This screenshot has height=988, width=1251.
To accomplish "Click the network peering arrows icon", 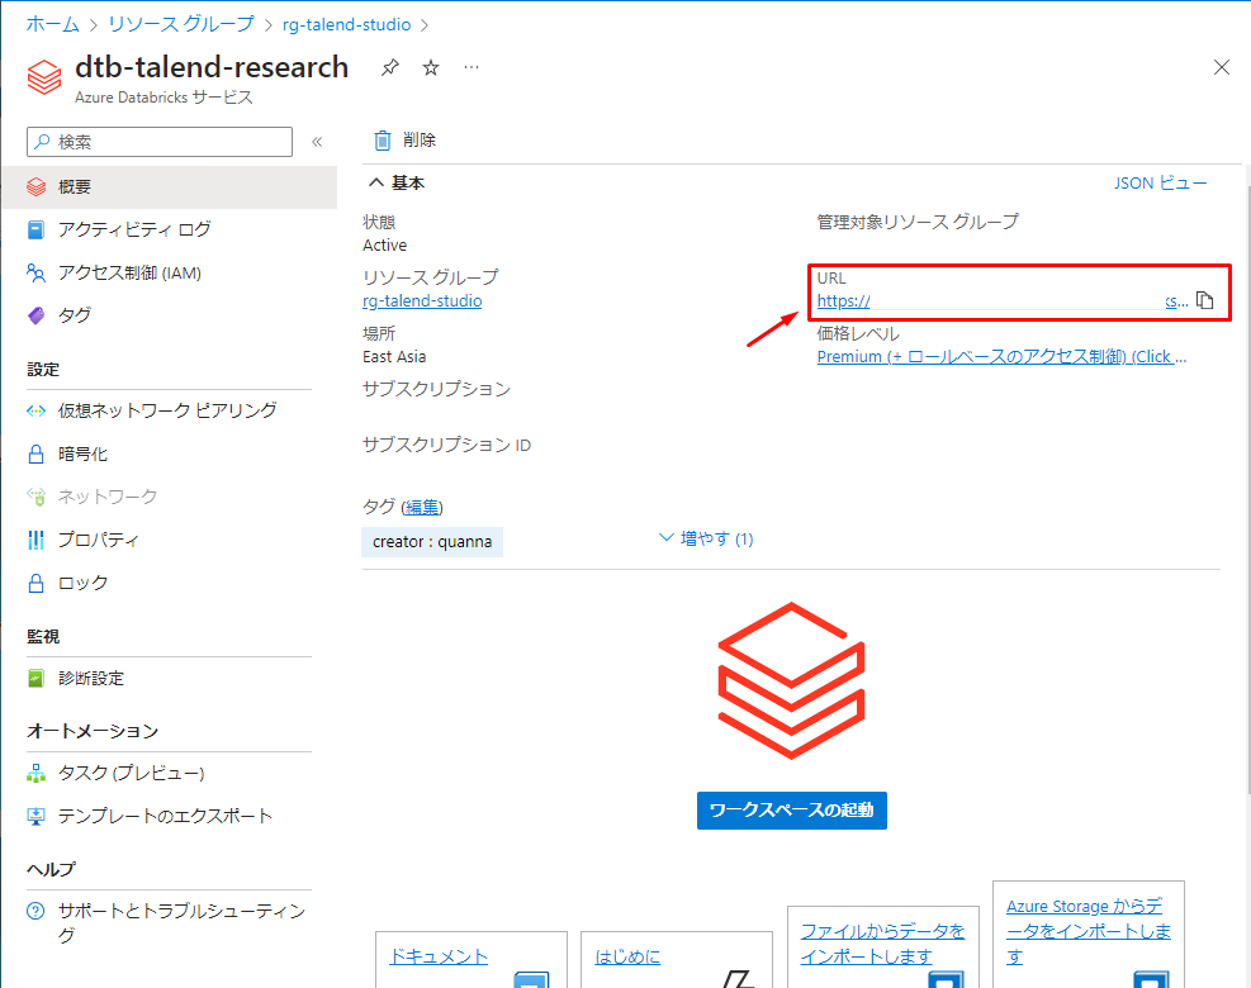I will tap(36, 411).
